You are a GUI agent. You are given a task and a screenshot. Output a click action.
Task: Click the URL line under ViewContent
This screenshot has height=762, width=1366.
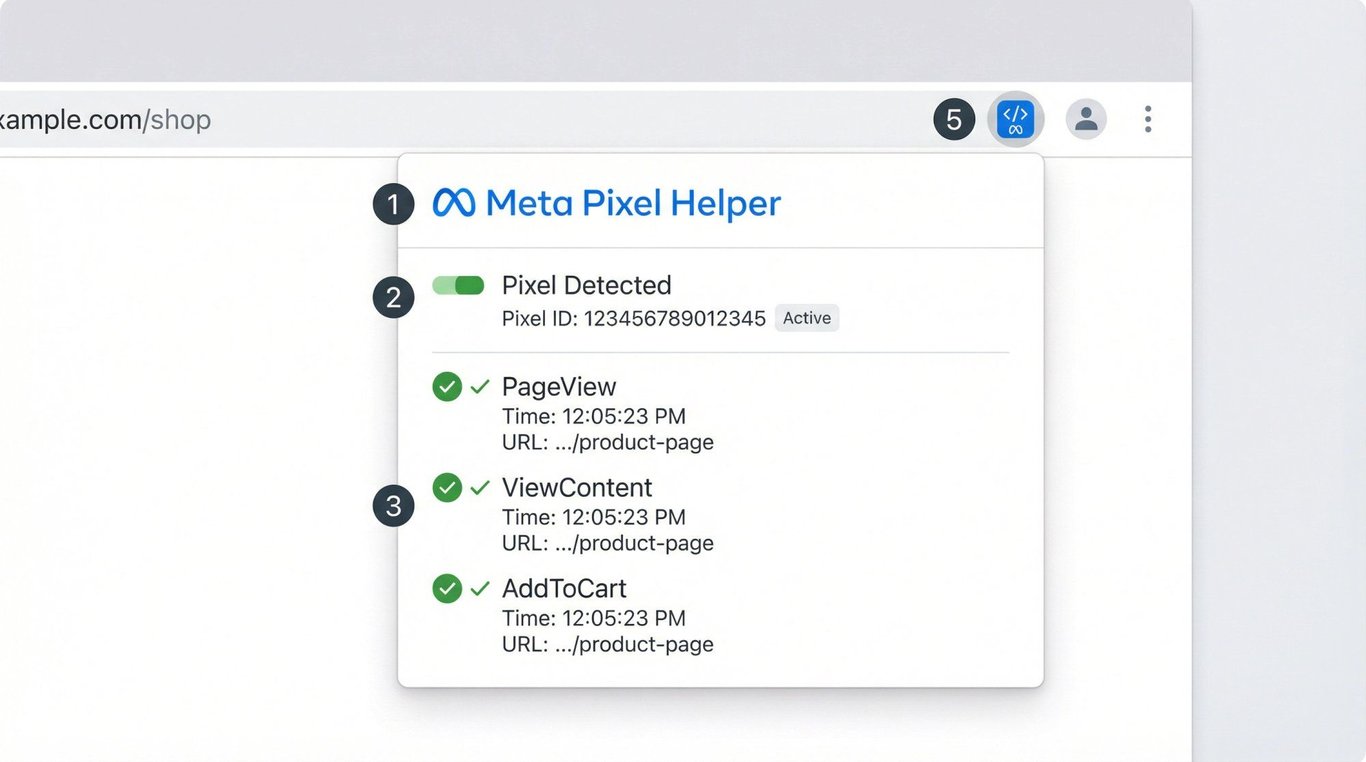(x=608, y=543)
